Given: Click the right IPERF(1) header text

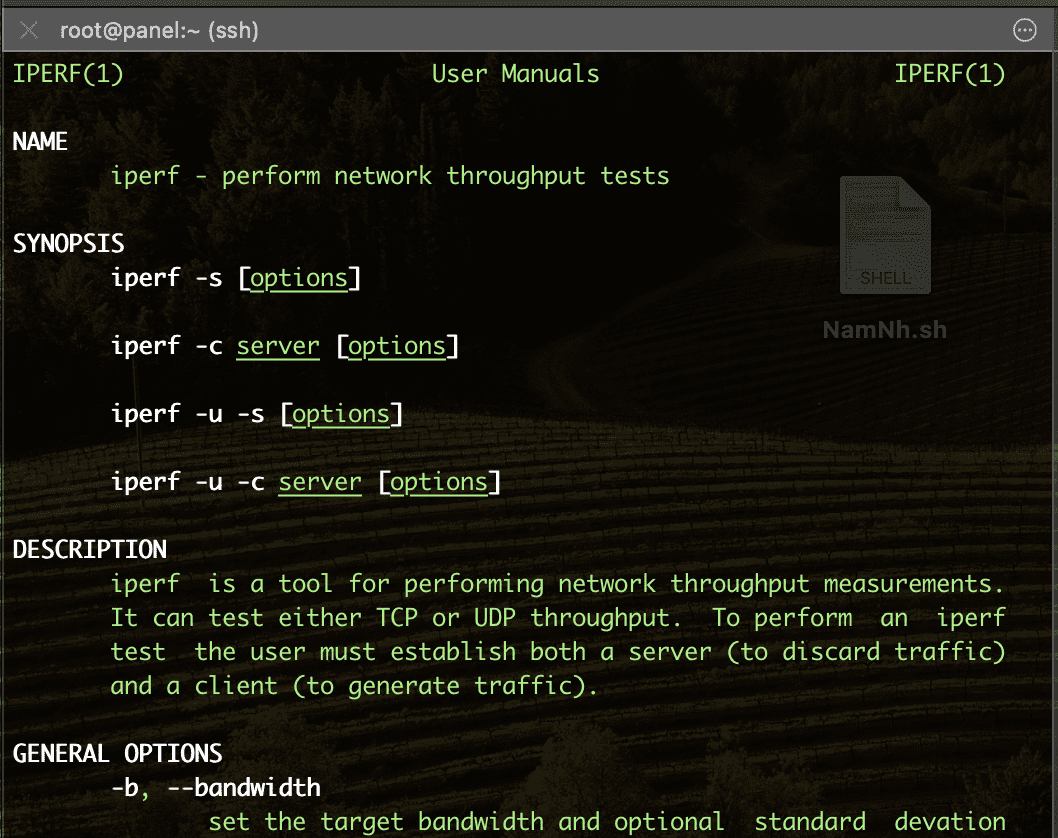Looking at the screenshot, I should click(x=949, y=74).
